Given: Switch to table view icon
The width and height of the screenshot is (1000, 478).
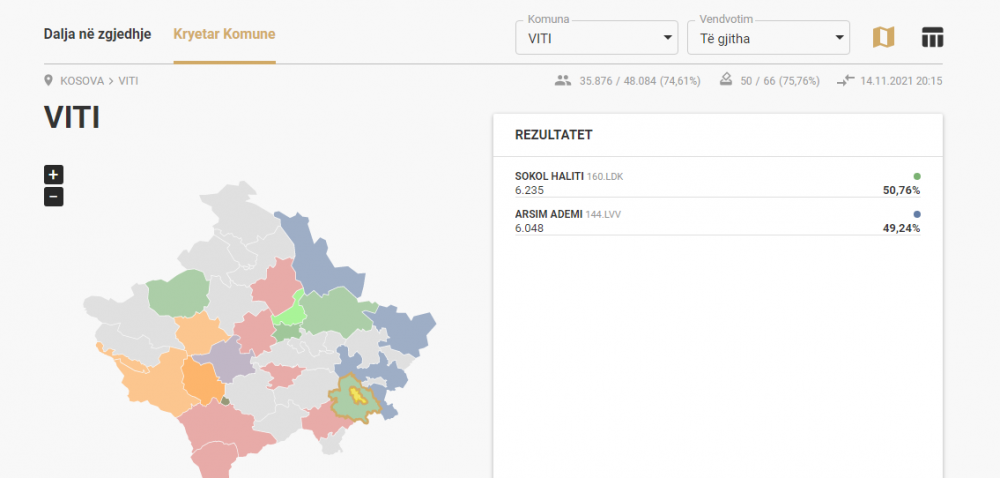Looking at the screenshot, I should click(x=932, y=38).
